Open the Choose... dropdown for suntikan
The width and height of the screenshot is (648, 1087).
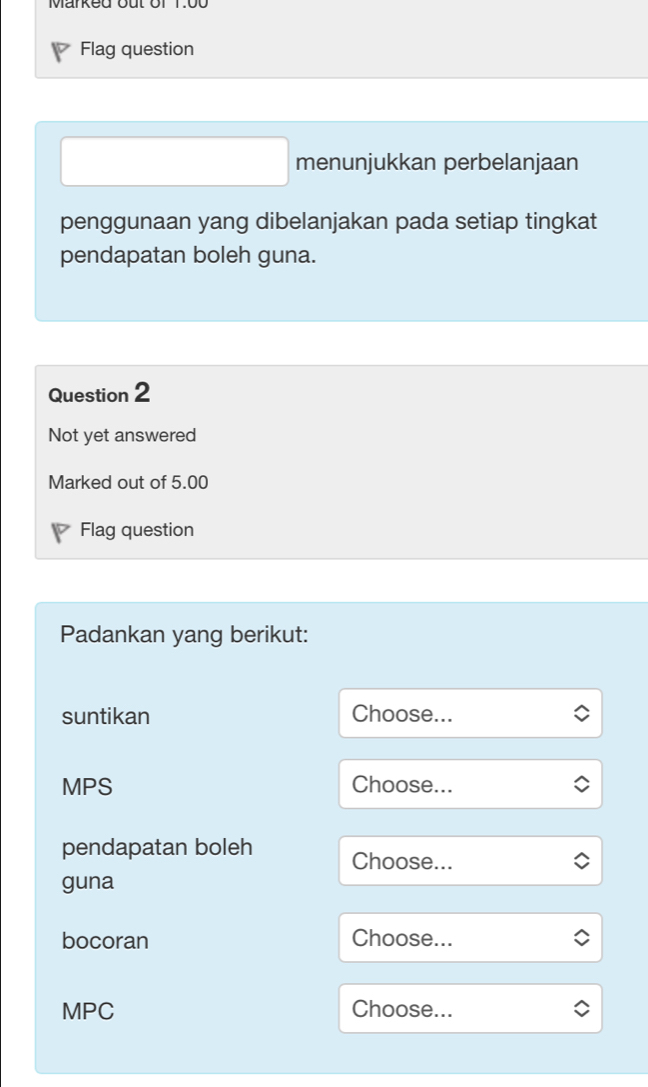[470, 714]
